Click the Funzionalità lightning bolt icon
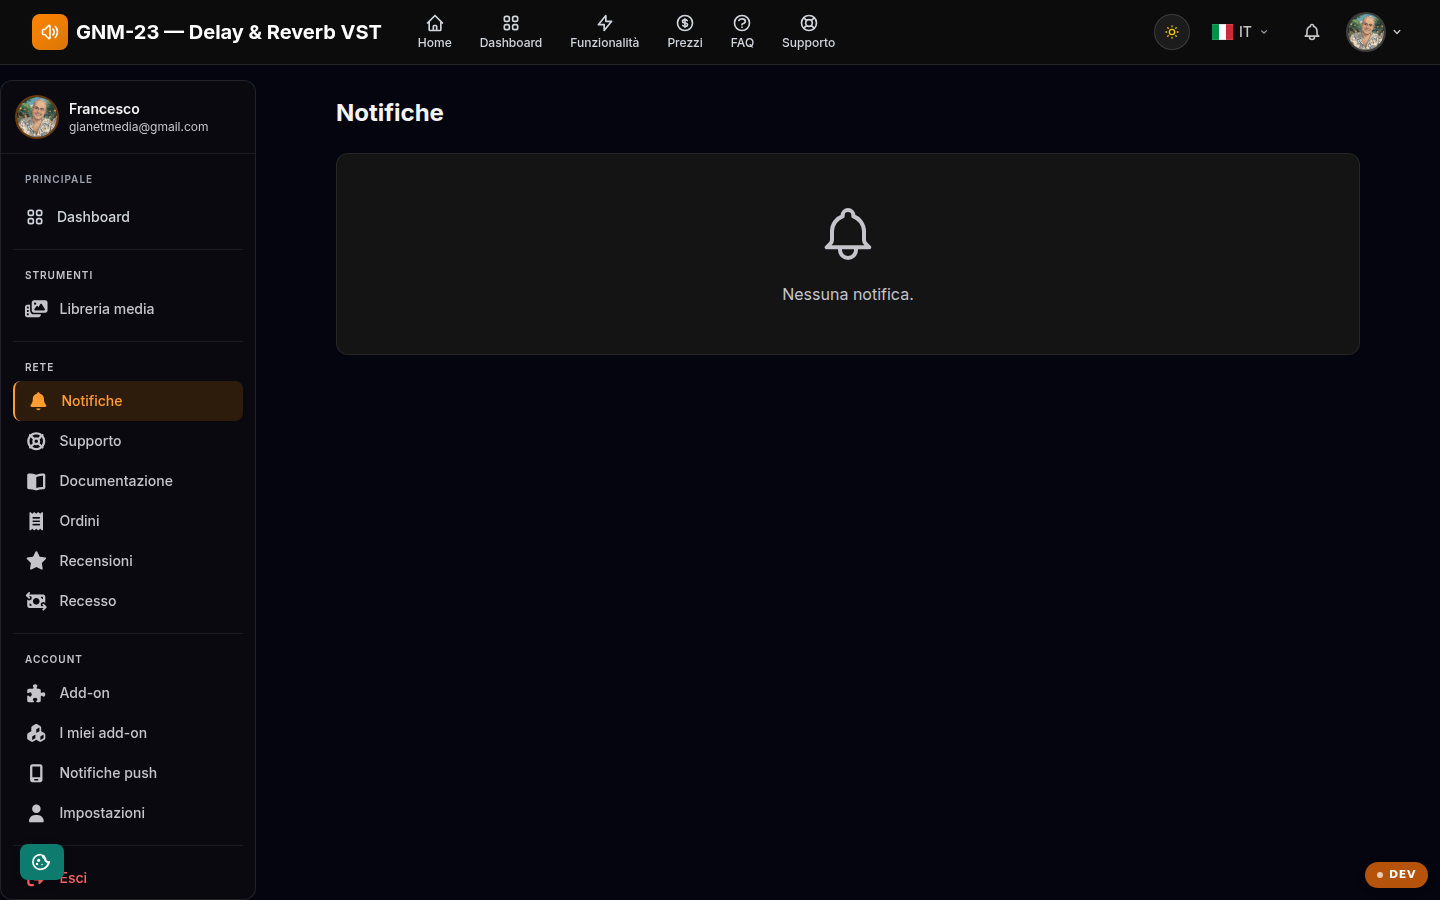 605,23
